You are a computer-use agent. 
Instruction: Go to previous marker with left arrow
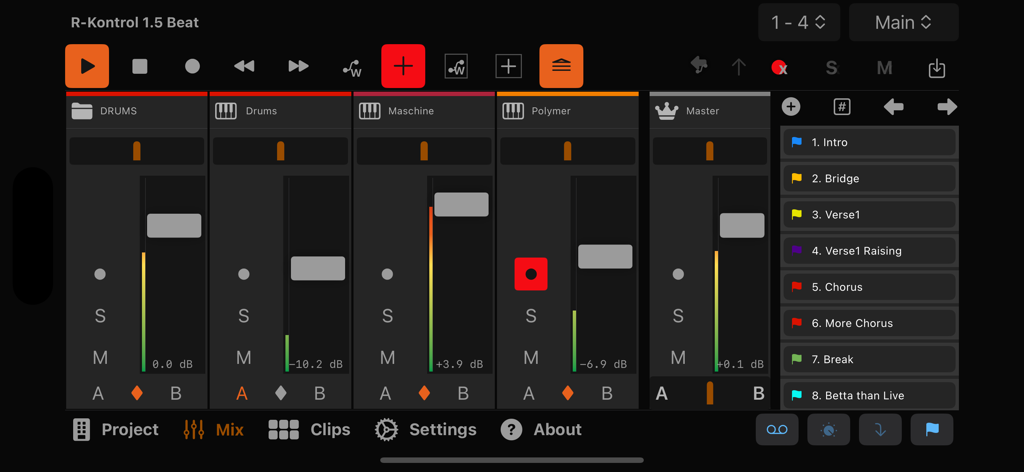click(893, 107)
